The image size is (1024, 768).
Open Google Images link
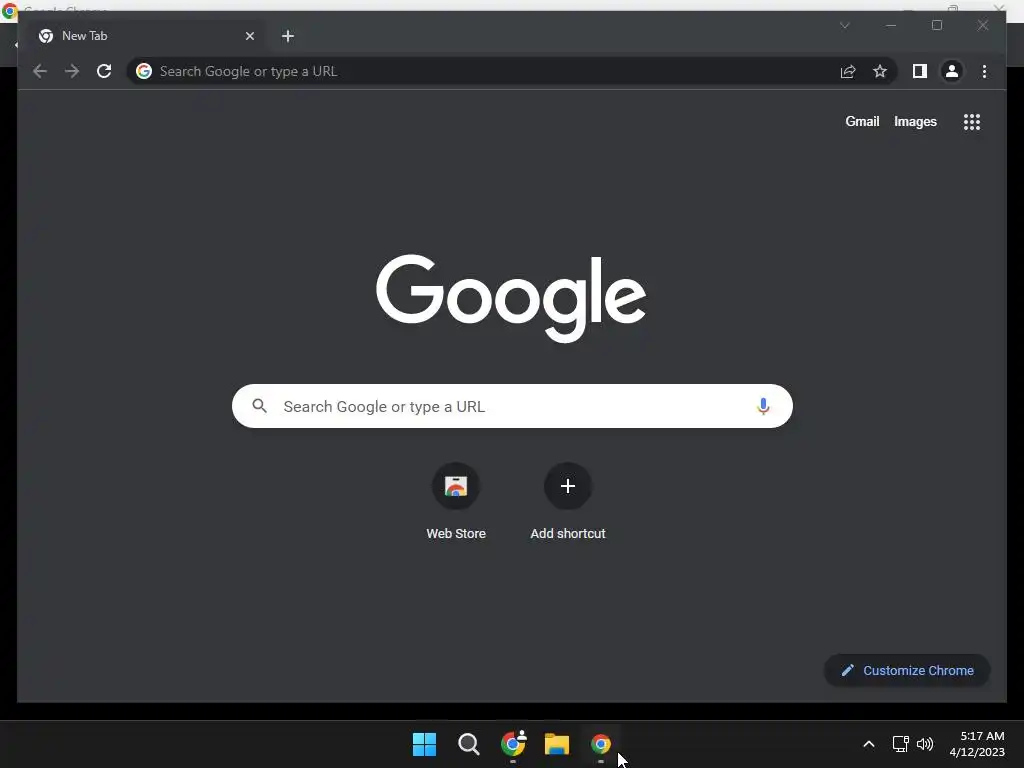coord(915,121)
